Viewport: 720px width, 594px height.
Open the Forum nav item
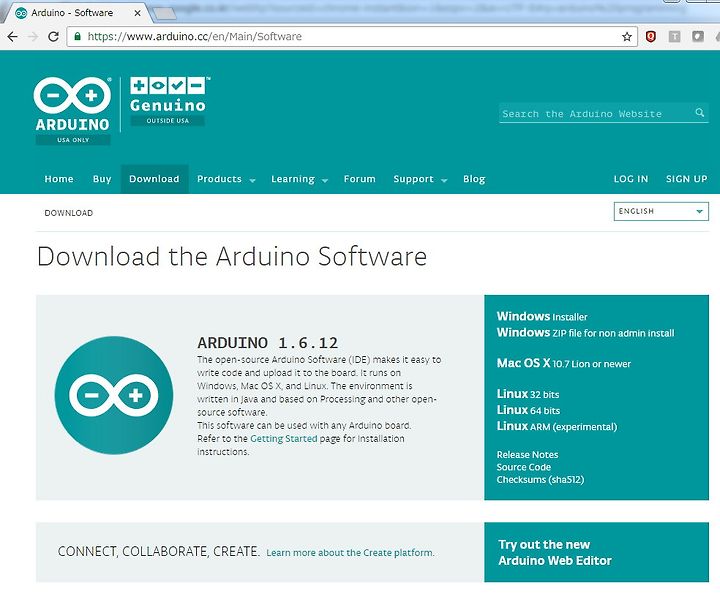[x=360, y=179]
